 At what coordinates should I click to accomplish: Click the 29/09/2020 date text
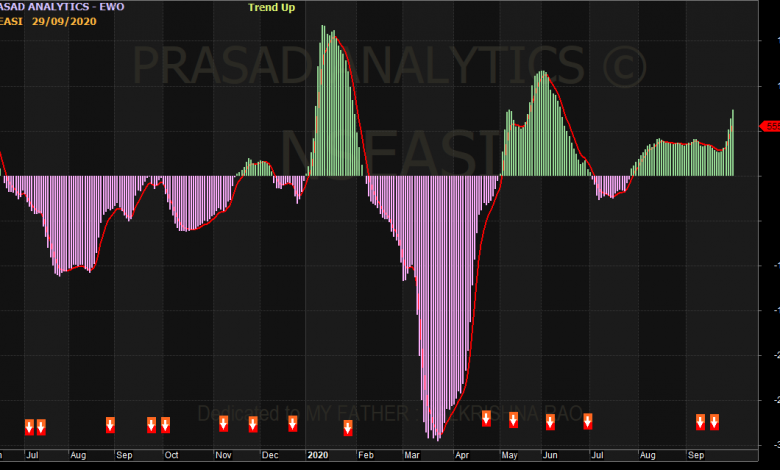66,21
